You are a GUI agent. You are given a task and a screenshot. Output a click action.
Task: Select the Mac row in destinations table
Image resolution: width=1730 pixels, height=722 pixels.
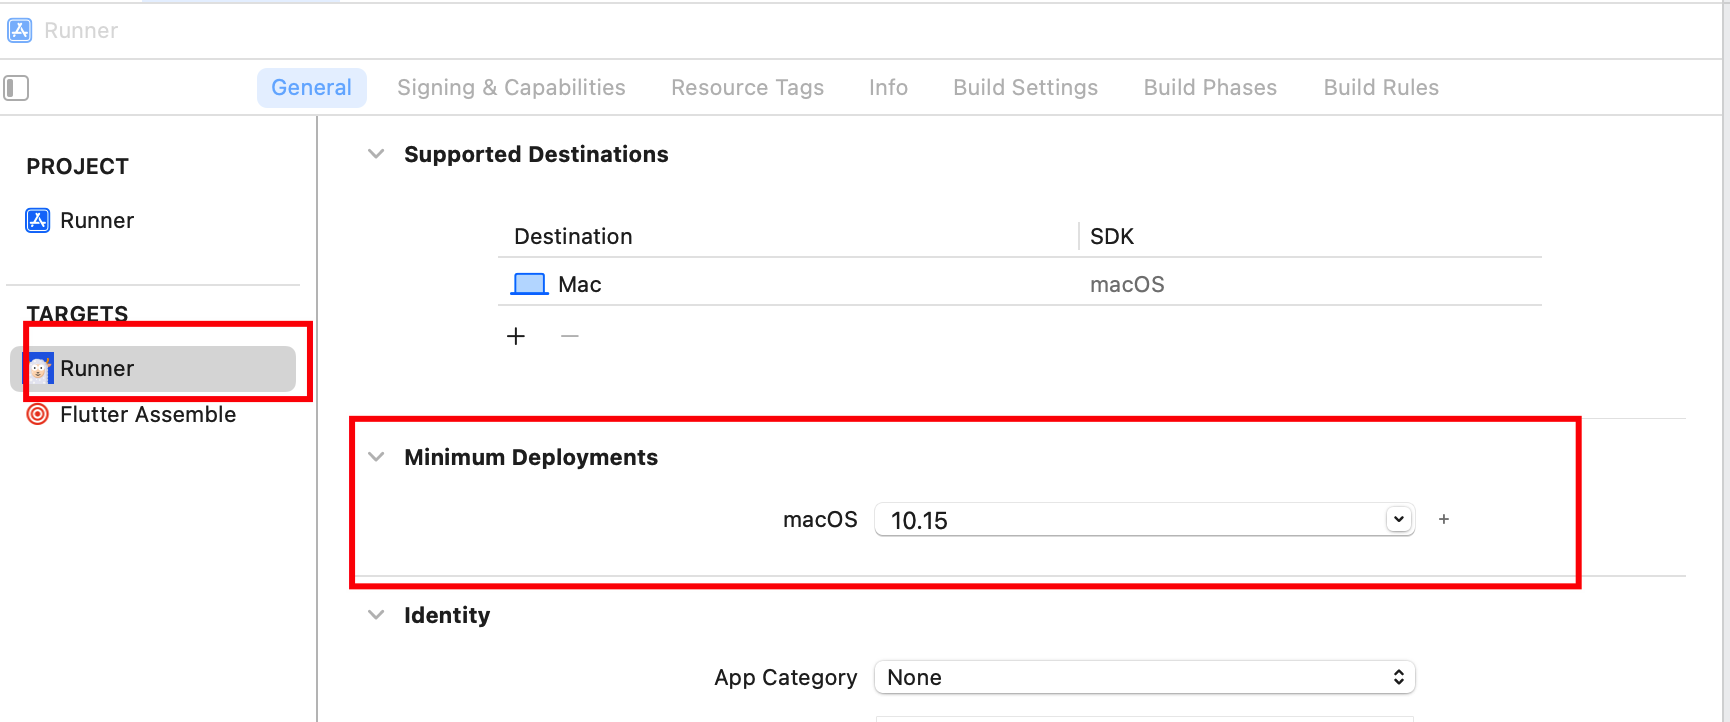click(1020, 284)
